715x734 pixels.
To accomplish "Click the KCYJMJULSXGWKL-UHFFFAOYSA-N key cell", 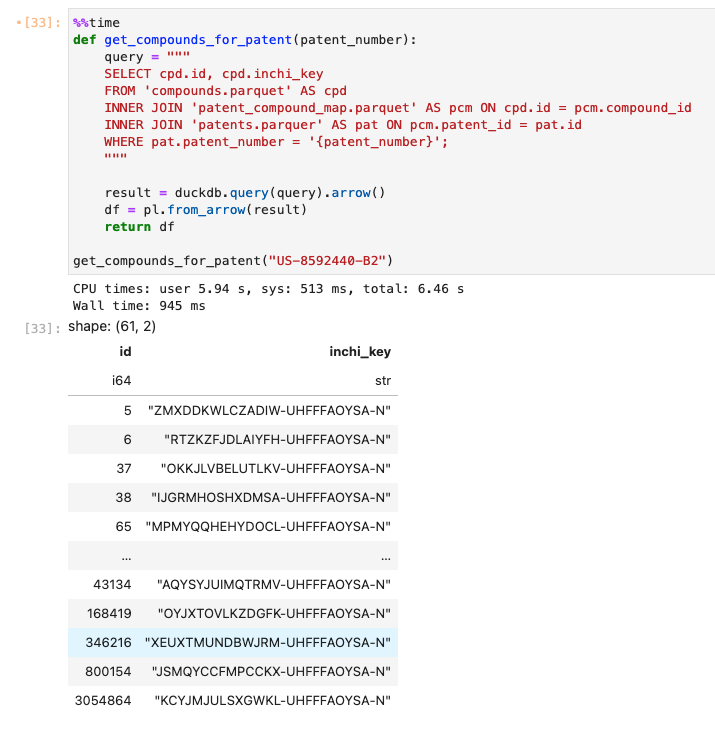I will [x=273, y=701].
